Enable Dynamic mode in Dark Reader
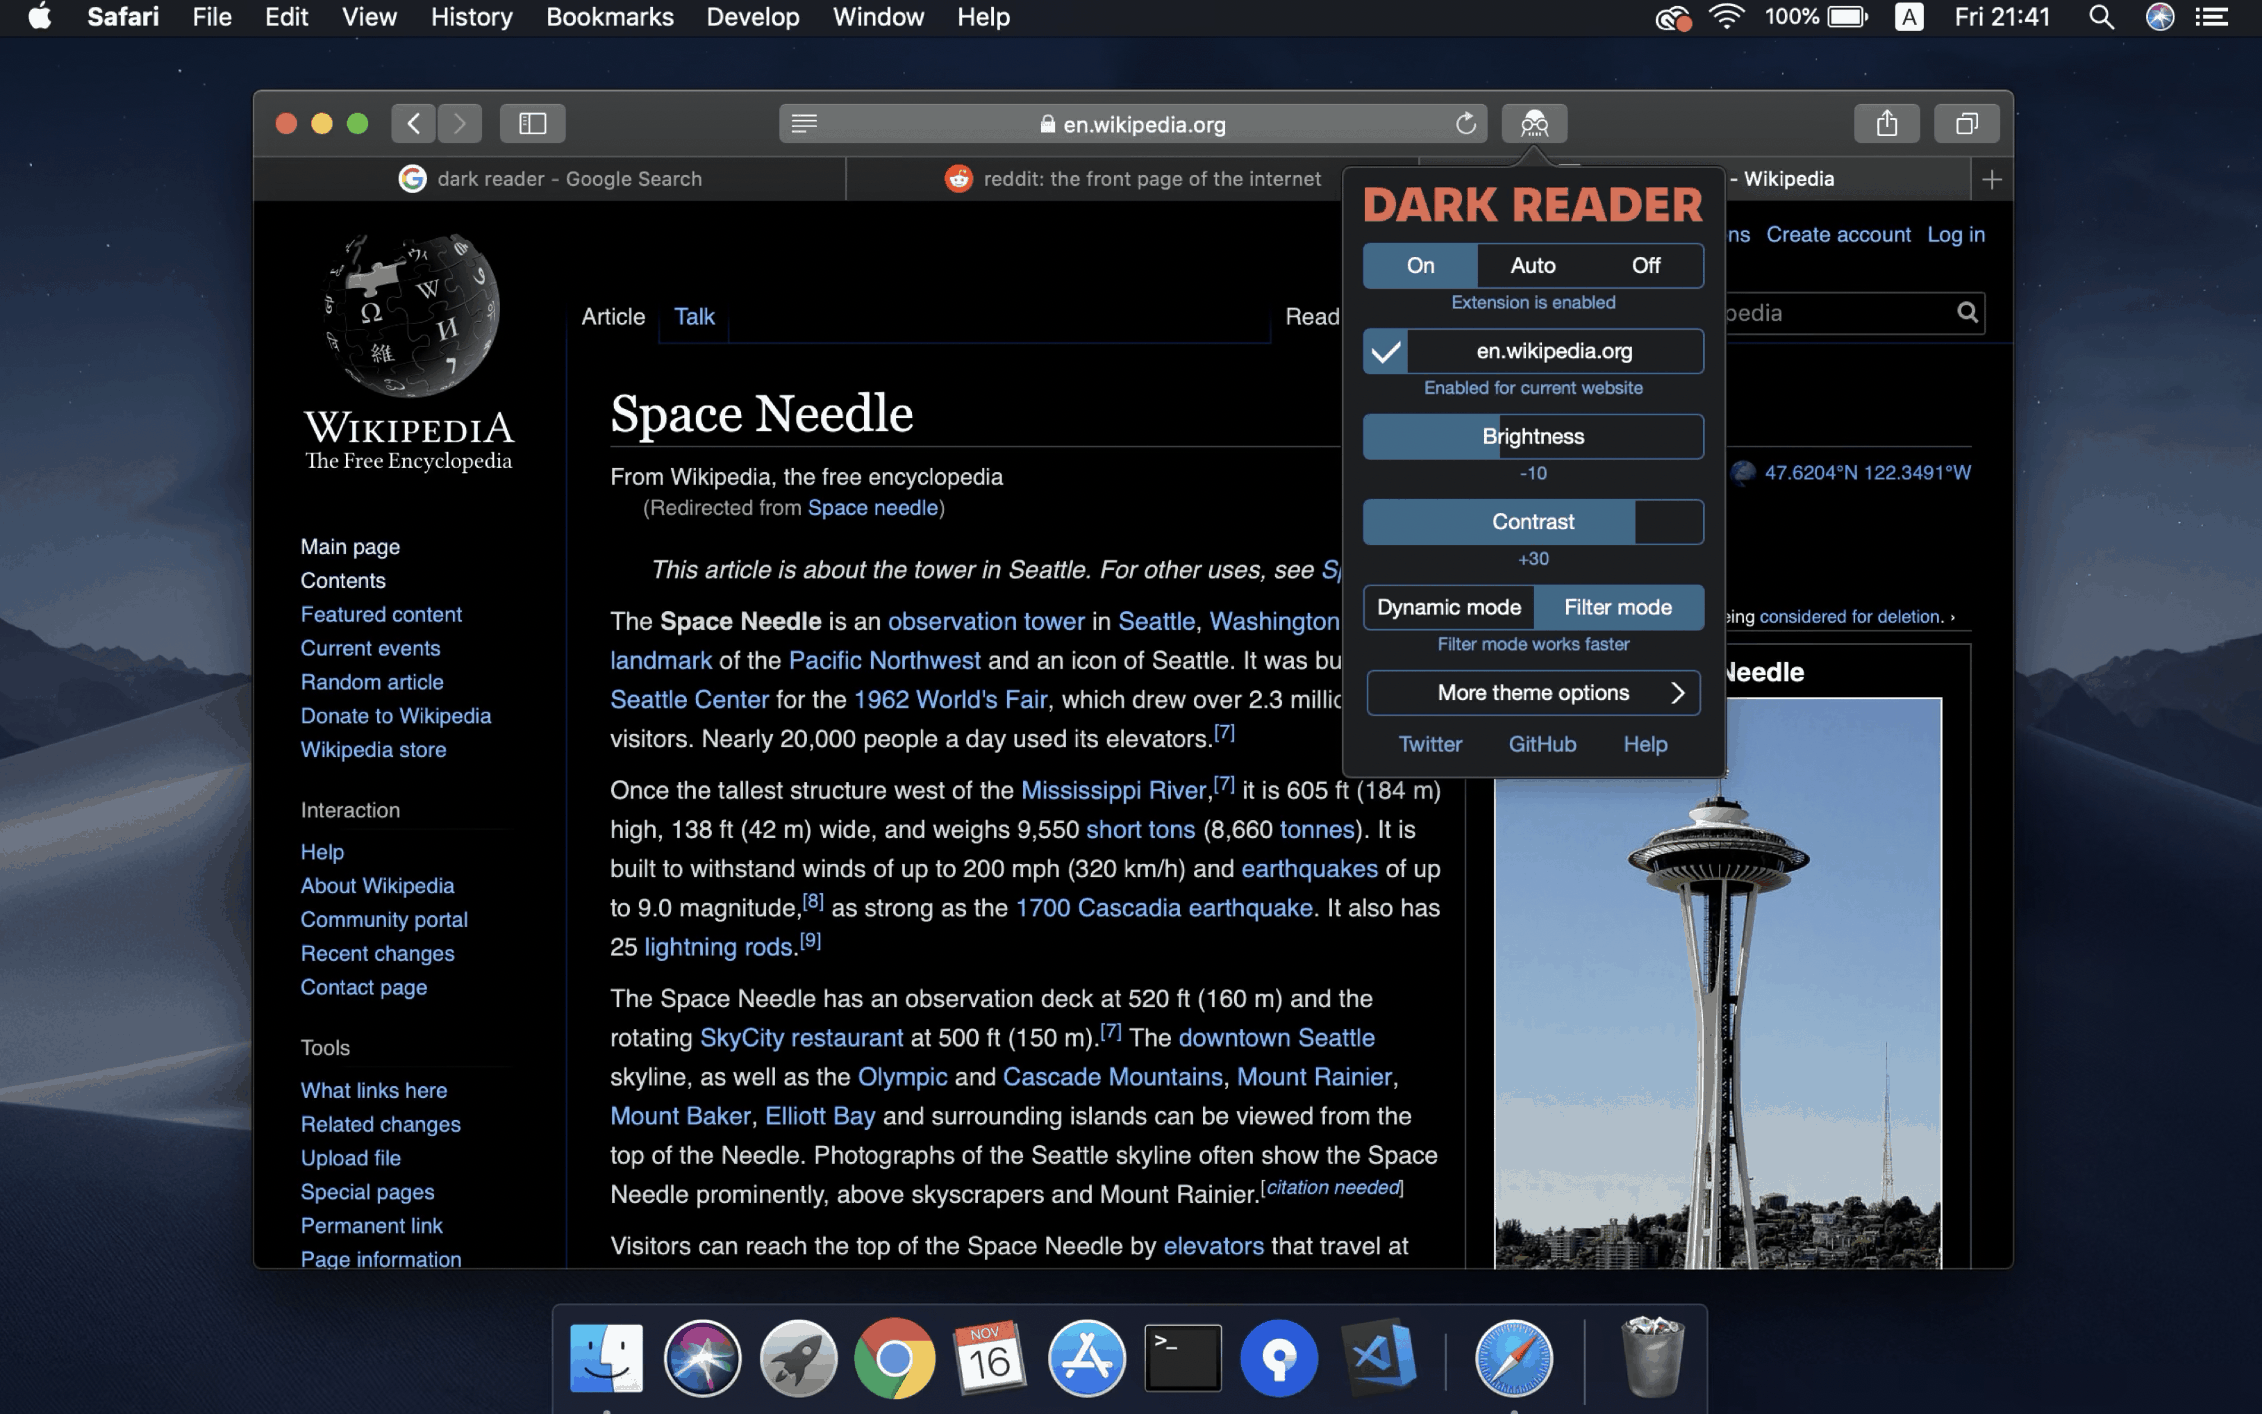 1448,606
